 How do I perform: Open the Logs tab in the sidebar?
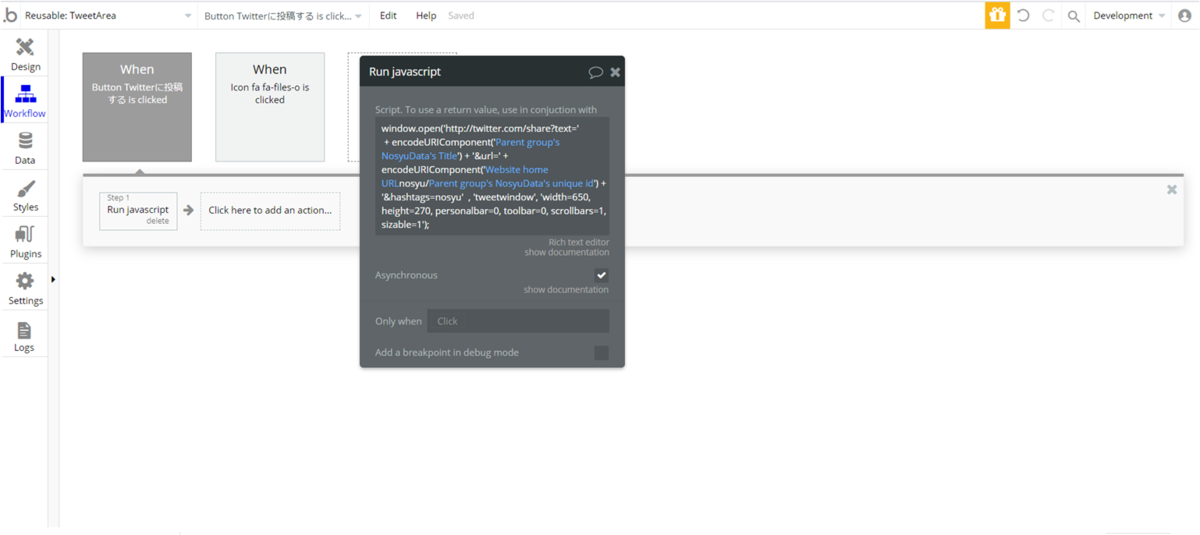[25, 335]
